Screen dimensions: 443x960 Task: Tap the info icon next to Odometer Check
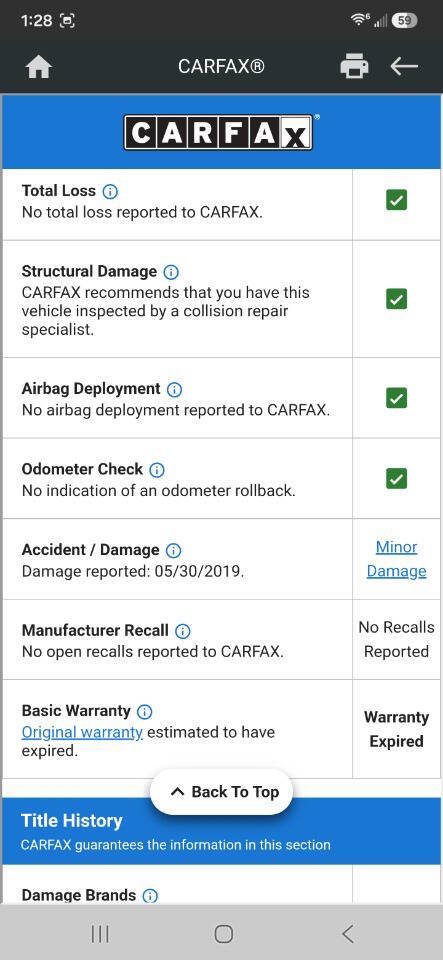pos(157,470)
